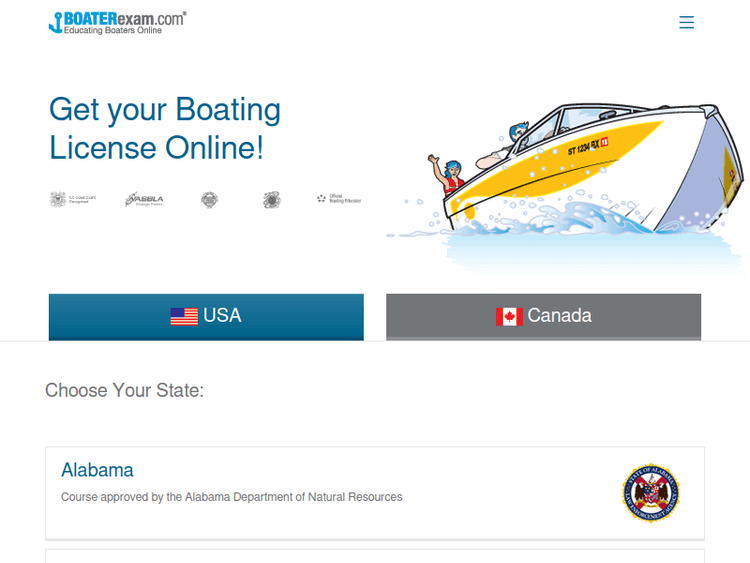Open the Alabama state link
The height and width of the screenshot is (563, 750).
(97, 470)
